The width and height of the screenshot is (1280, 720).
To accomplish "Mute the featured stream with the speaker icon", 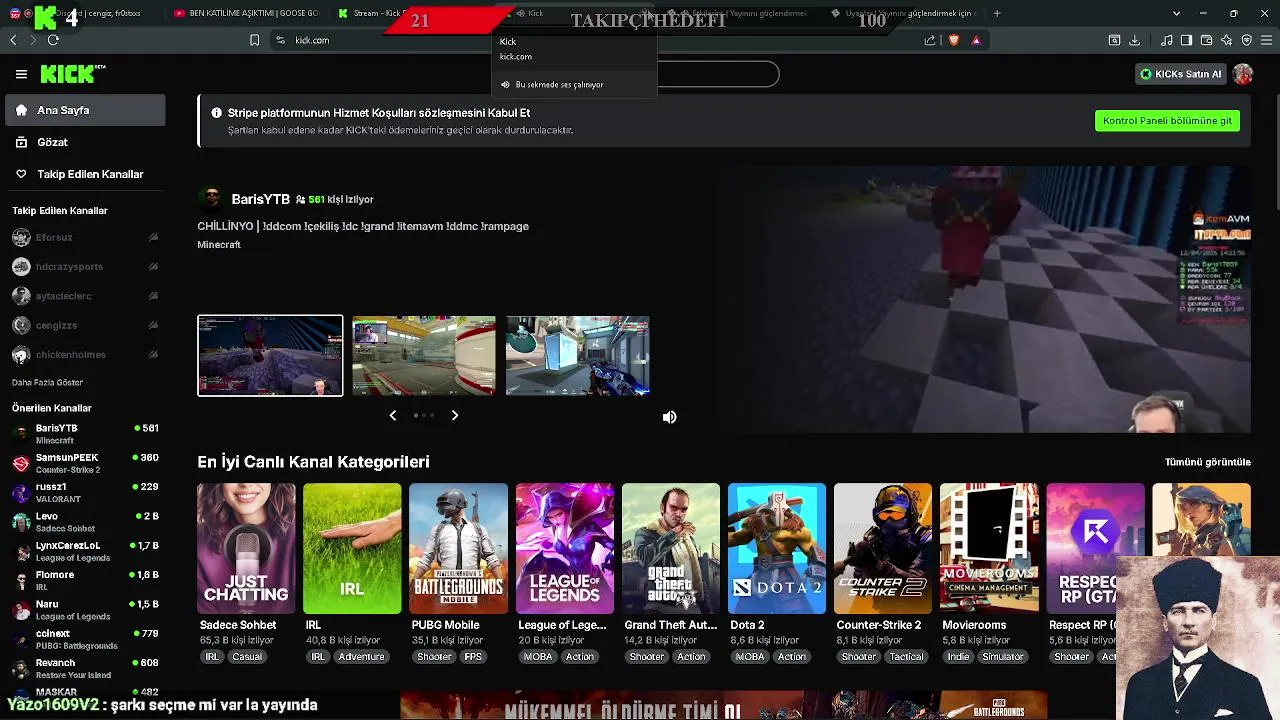I will click(x=670, y=417).
